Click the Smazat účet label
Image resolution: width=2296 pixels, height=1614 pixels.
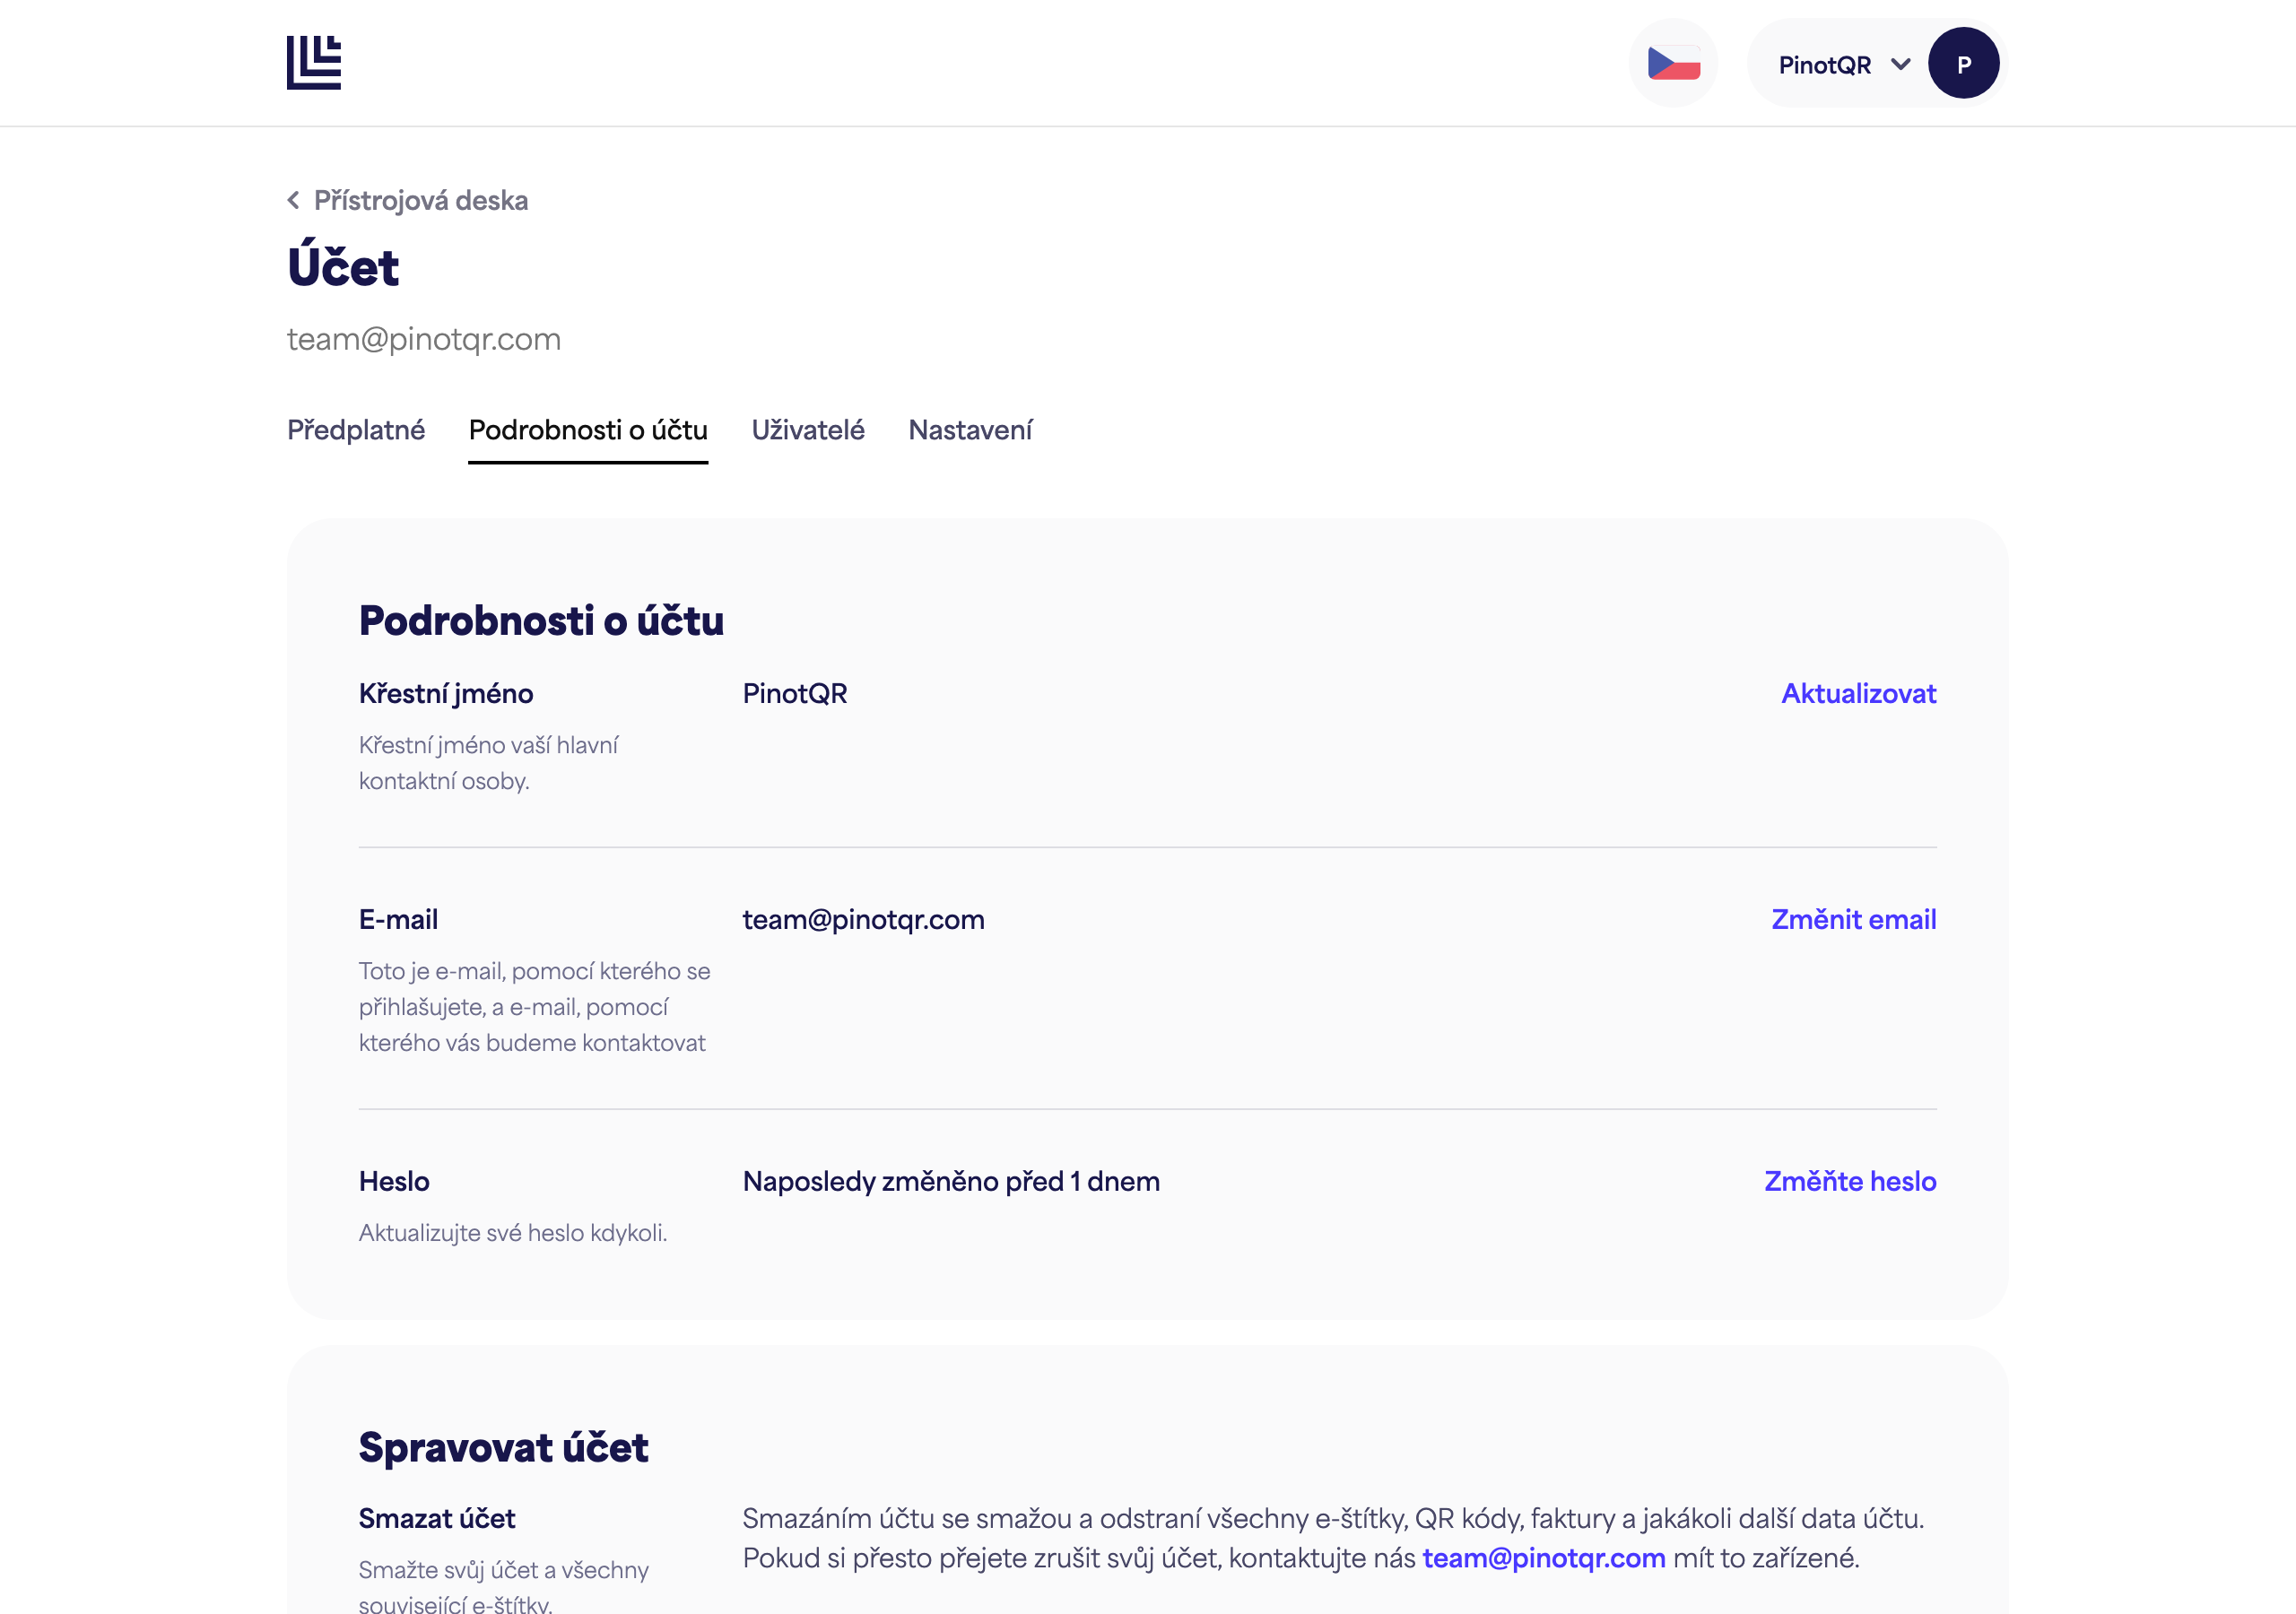point(437,1518)
